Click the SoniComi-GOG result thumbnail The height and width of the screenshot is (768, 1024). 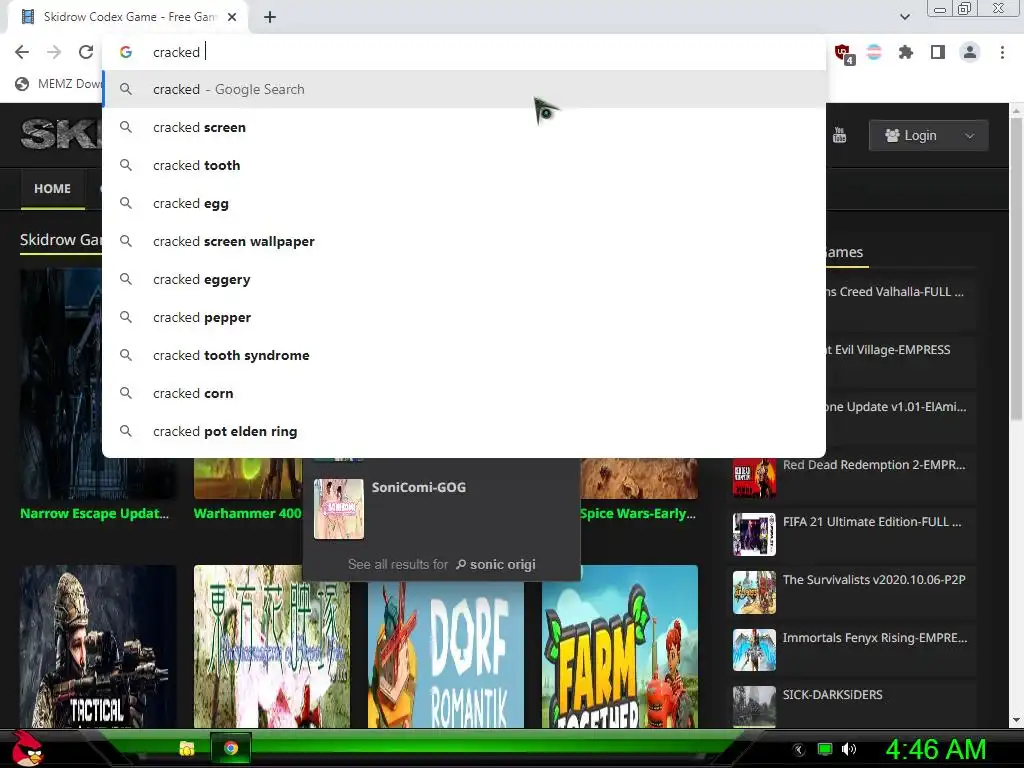tap(338, 509)
